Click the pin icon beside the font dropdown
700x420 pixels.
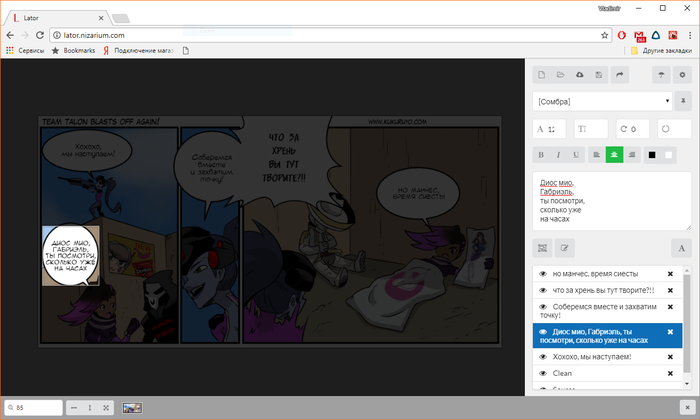click(x=683, y=101)
